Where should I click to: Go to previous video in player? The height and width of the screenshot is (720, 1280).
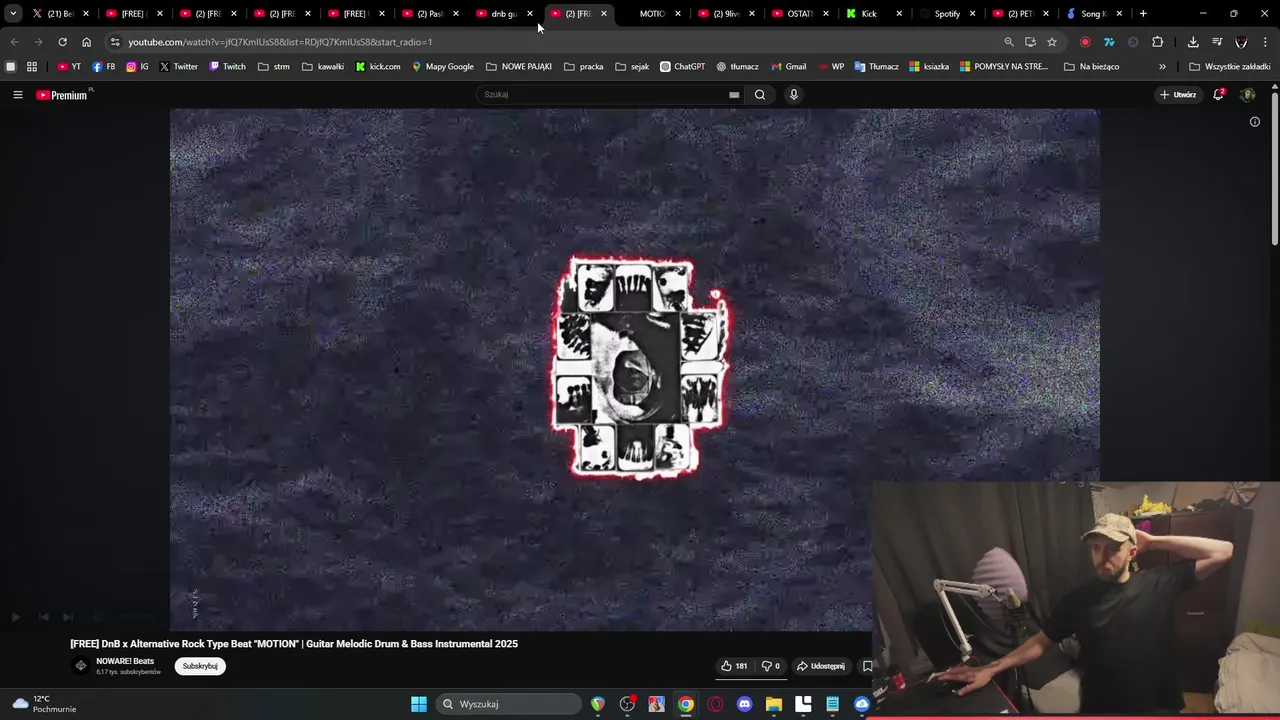click(42, 618)
